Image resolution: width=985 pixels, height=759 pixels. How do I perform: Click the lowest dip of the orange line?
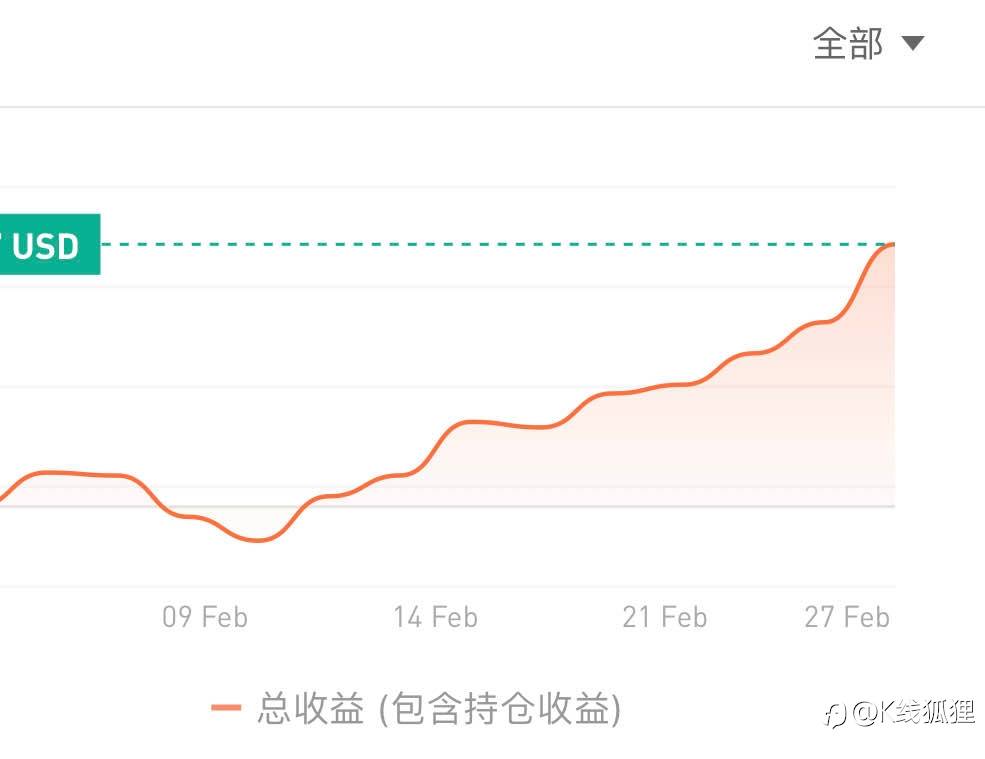pos(258,540)
